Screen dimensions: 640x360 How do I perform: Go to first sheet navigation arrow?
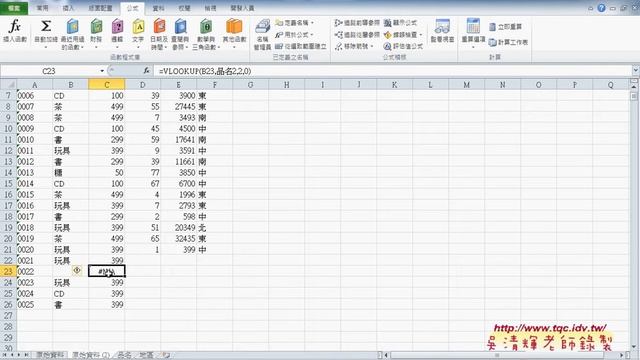point(4,356)
